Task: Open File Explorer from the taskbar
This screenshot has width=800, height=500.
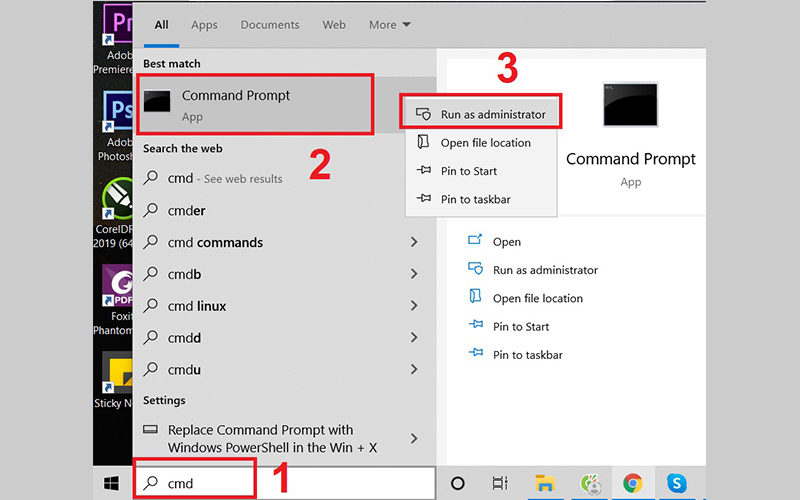Action: (x=545, y=483)
